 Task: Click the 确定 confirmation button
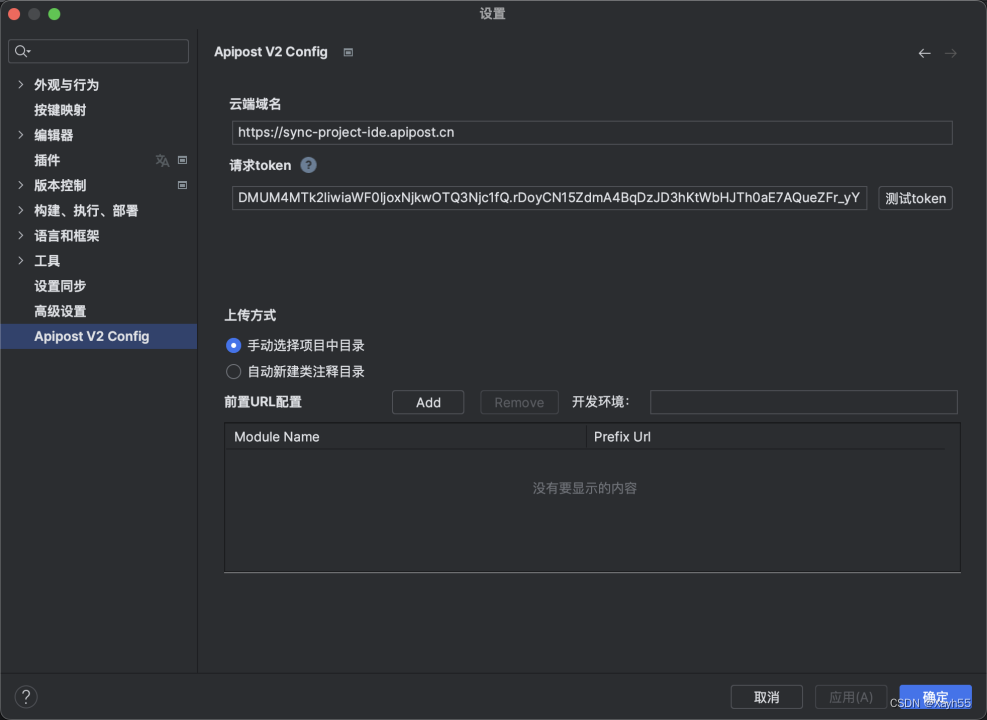pyautogui.click(x=935, y=696)
